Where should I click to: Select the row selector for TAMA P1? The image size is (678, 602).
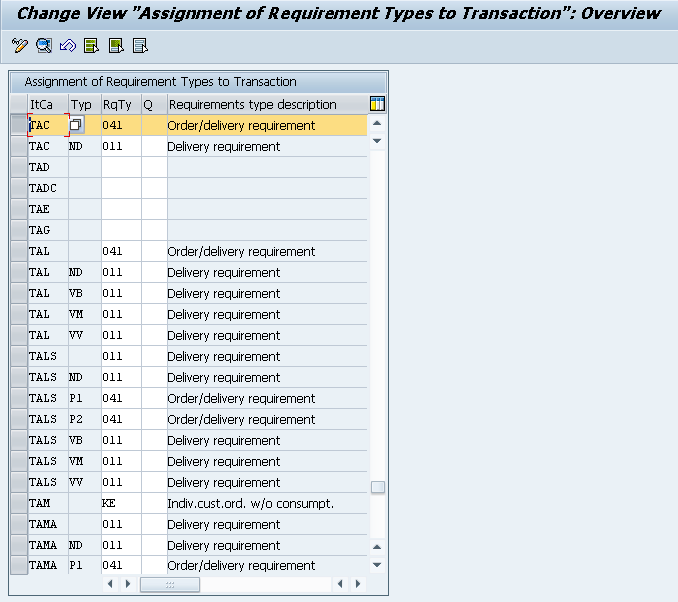coord(19,565)
